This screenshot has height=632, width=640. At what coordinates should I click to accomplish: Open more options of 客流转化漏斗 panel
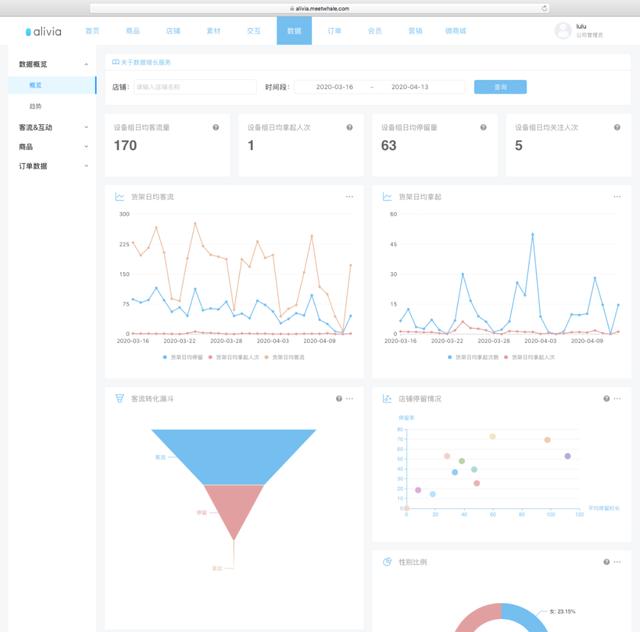[349, 398]
